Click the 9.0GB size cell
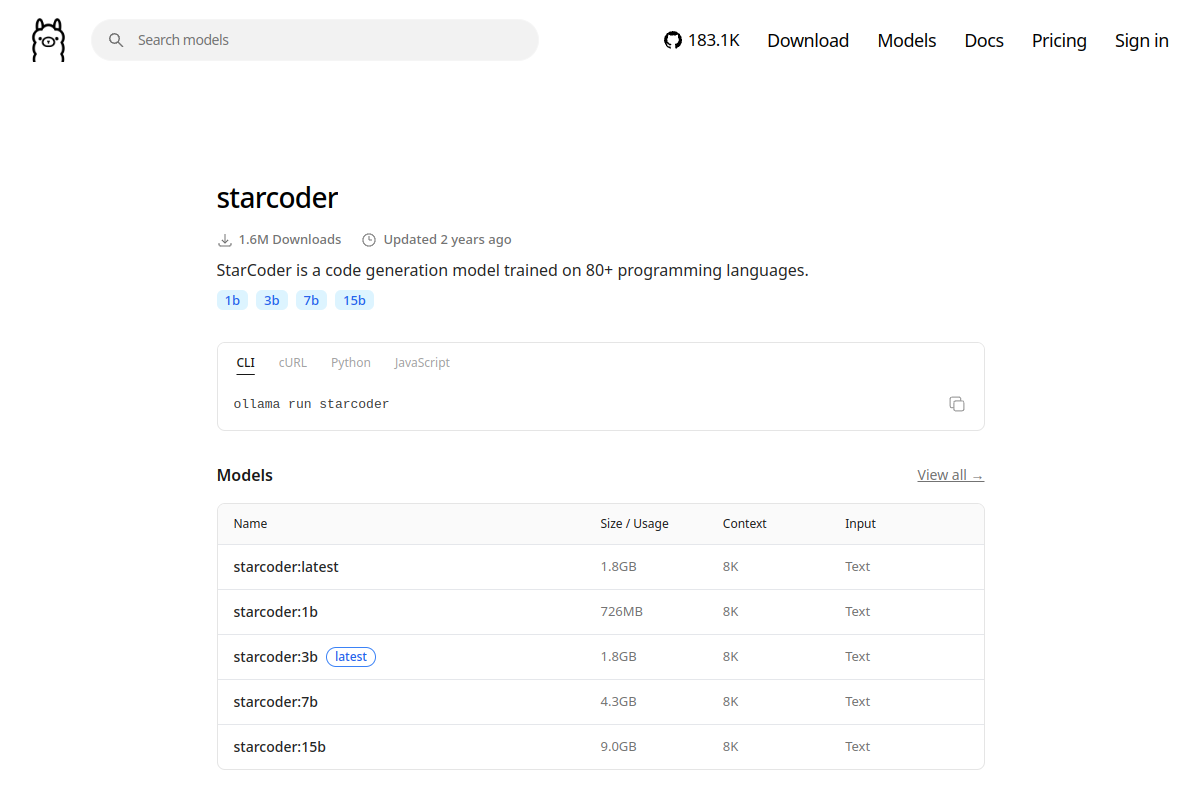 (x=618, y=747)
